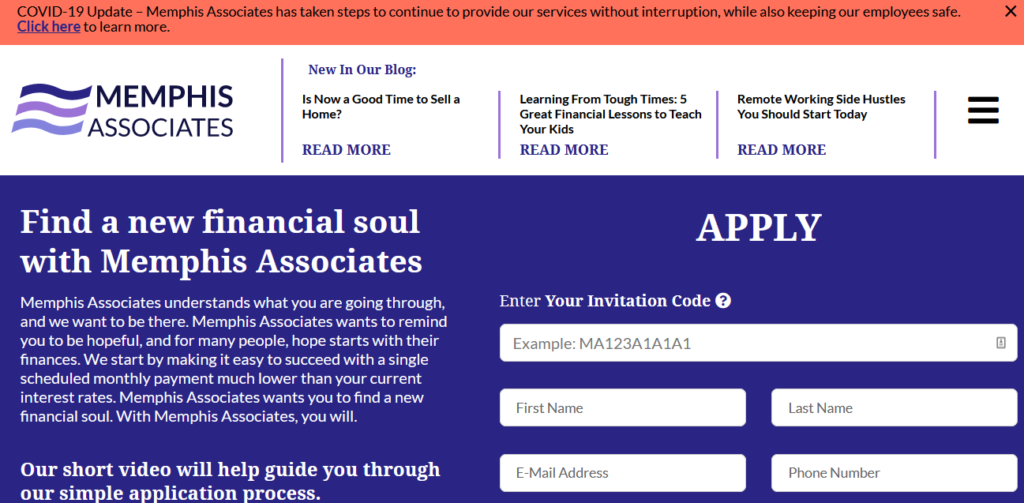Focus the invitation code input field
1024x503 pixels.
click(x=758, y=343)
